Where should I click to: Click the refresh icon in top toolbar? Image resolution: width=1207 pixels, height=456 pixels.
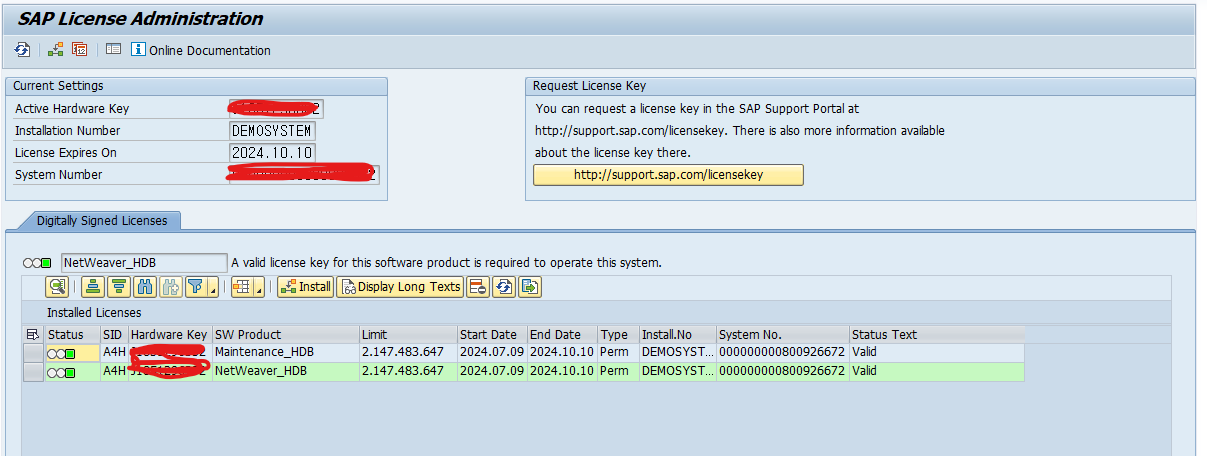[22, 50]
